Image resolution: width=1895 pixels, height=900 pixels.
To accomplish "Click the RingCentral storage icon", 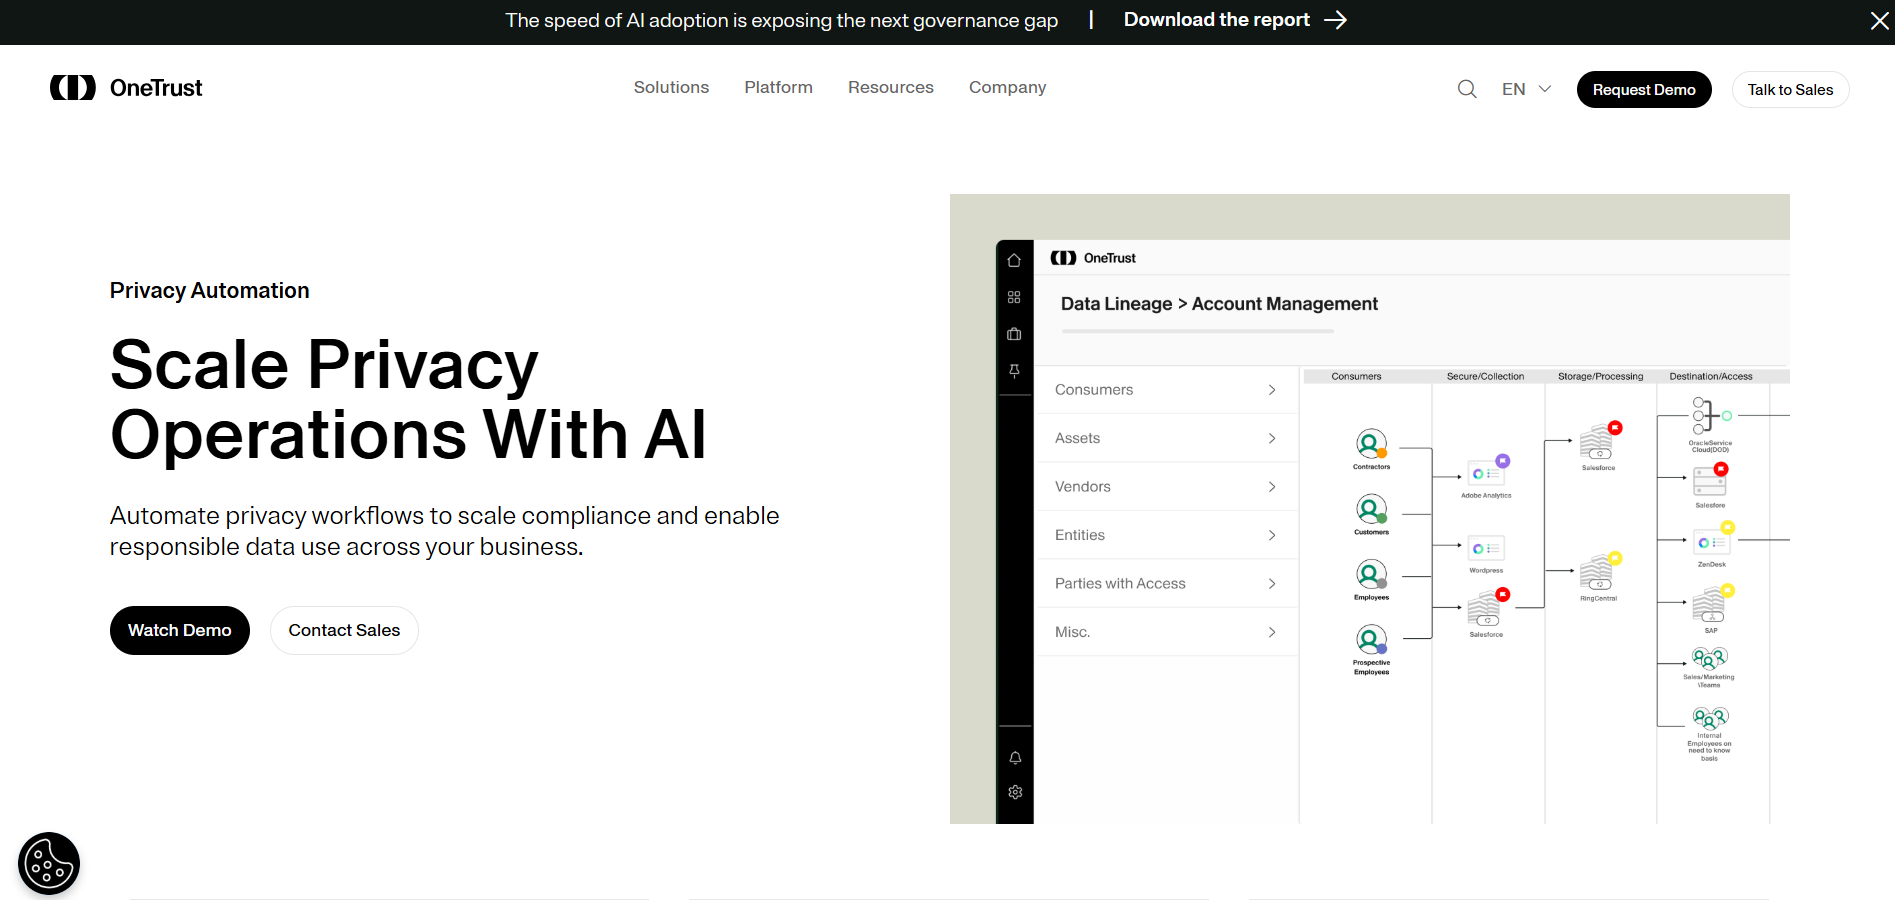I will click(x=1598, y=573).
